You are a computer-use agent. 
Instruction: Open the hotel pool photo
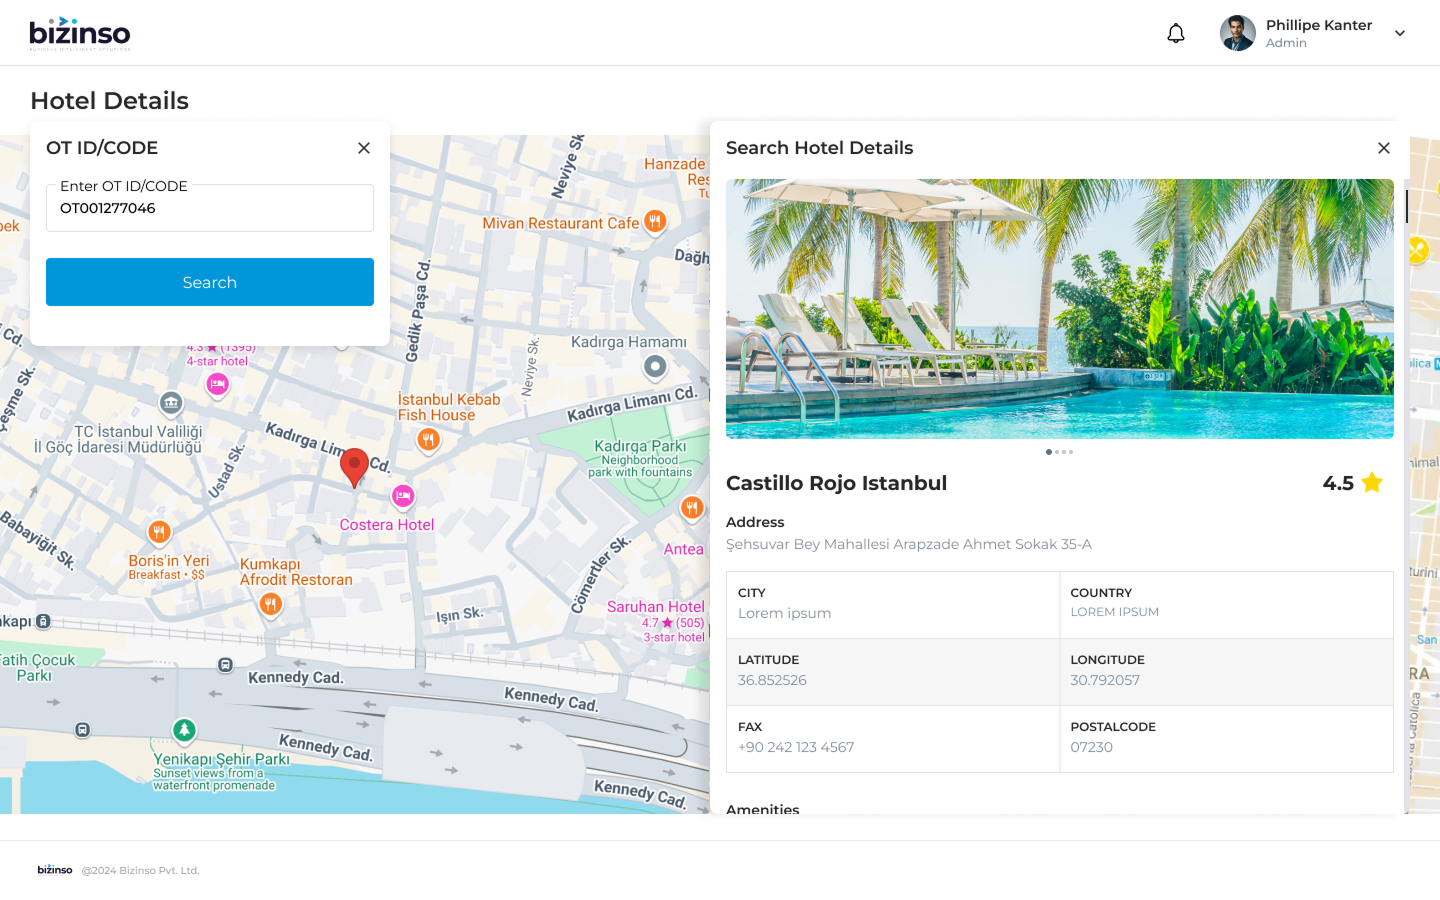1060,309
